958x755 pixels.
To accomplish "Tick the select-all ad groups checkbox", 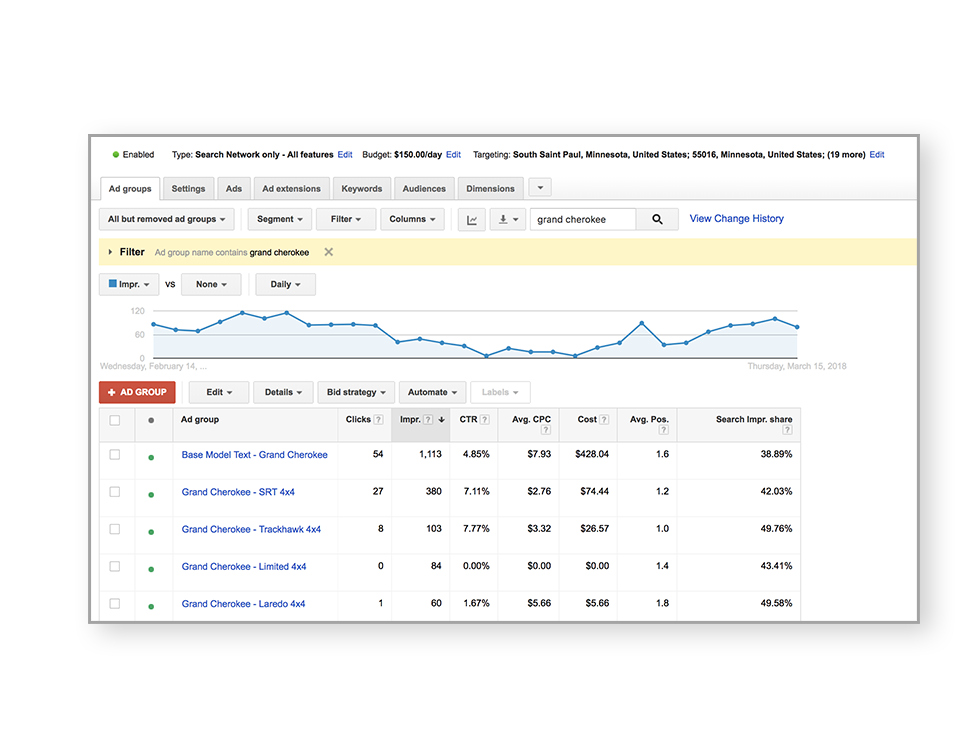I will coord(115,420).
